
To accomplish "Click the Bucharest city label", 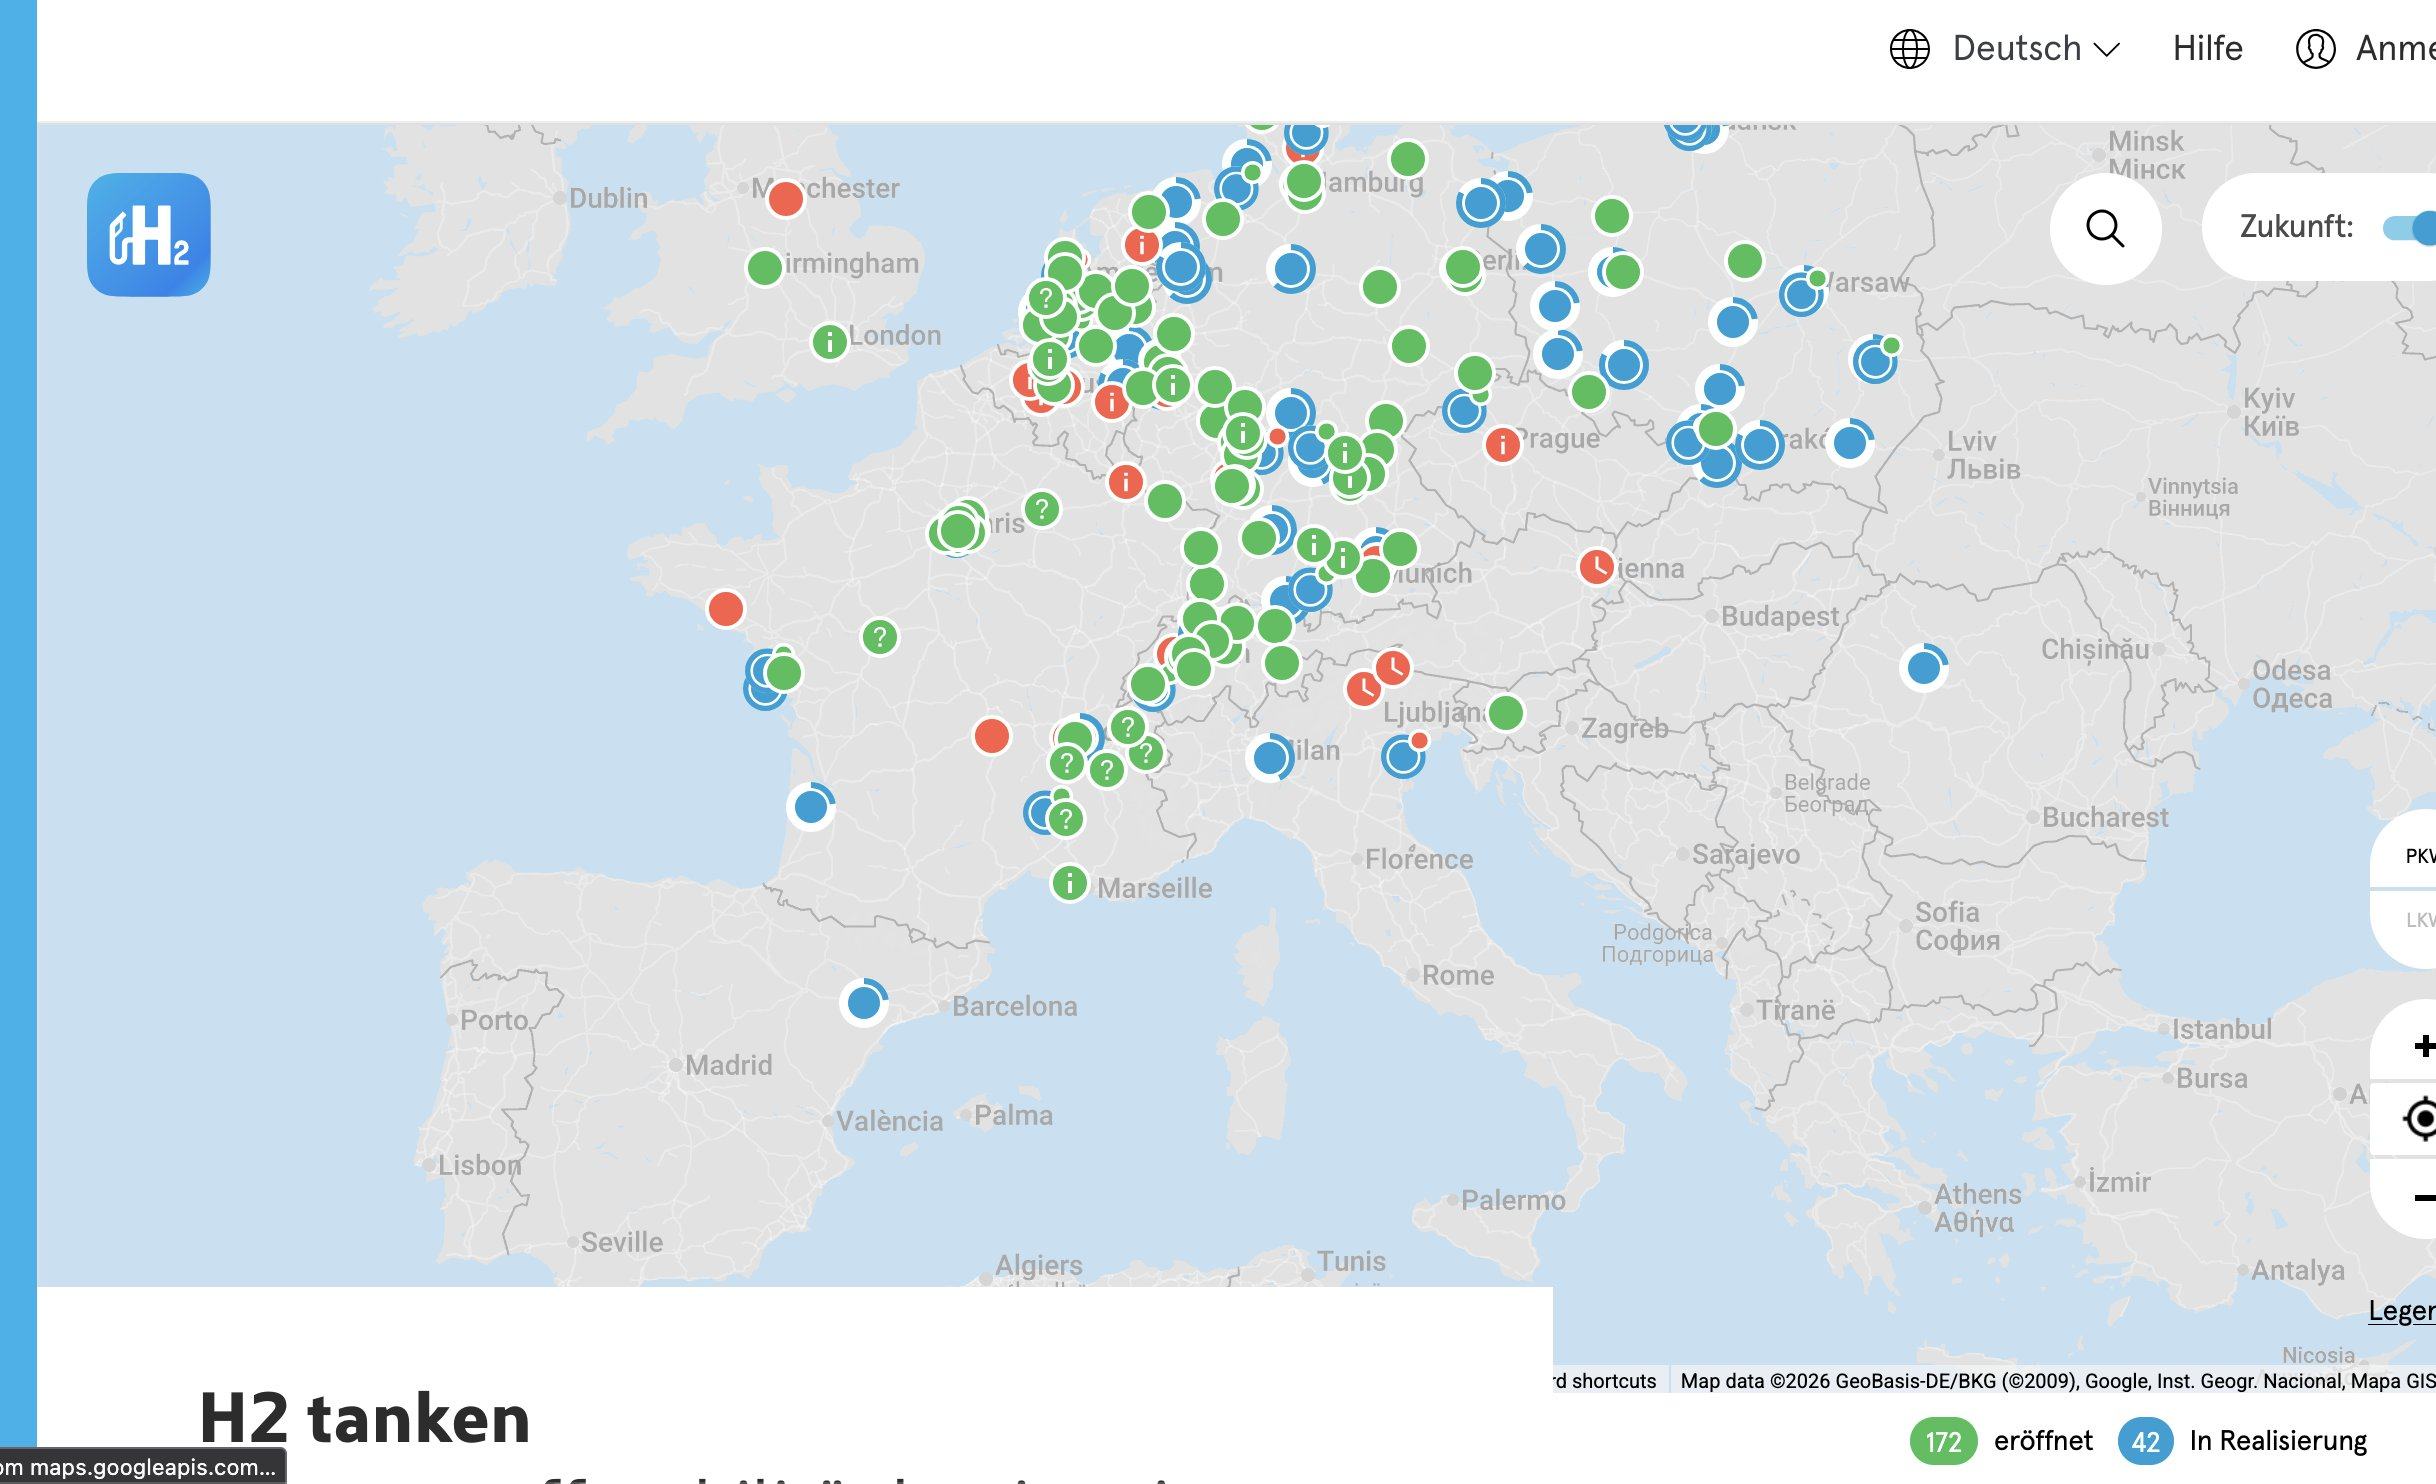I will pos(2105,817).
